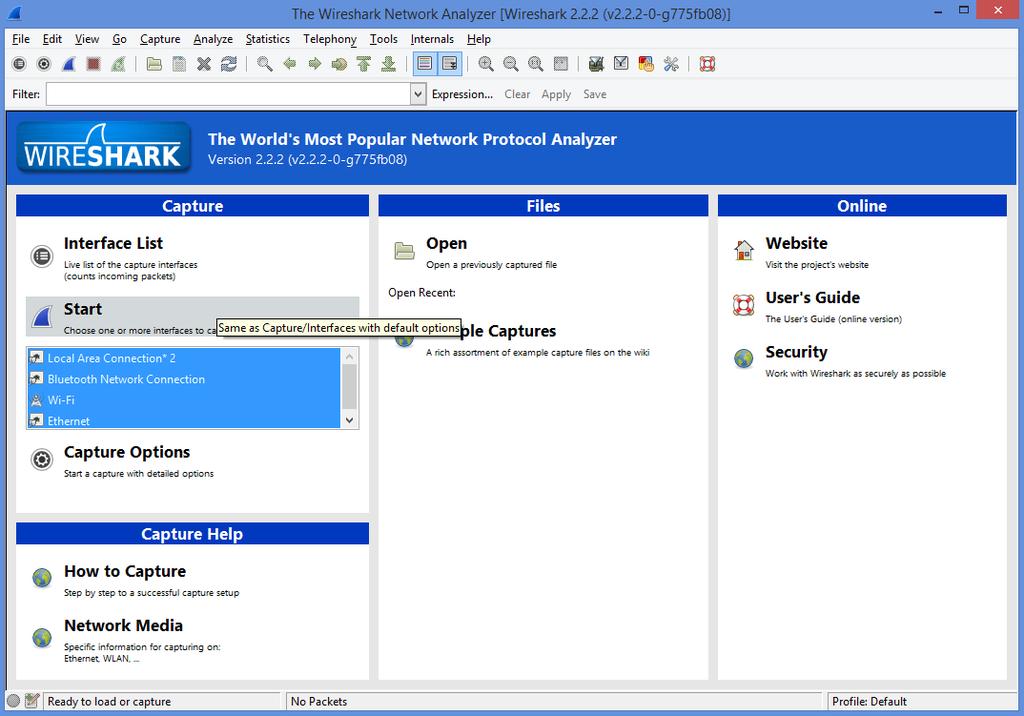This screenshot has height=716, width=1024.
Task: Expand the filter history dropdown
Action: [419, 94]
